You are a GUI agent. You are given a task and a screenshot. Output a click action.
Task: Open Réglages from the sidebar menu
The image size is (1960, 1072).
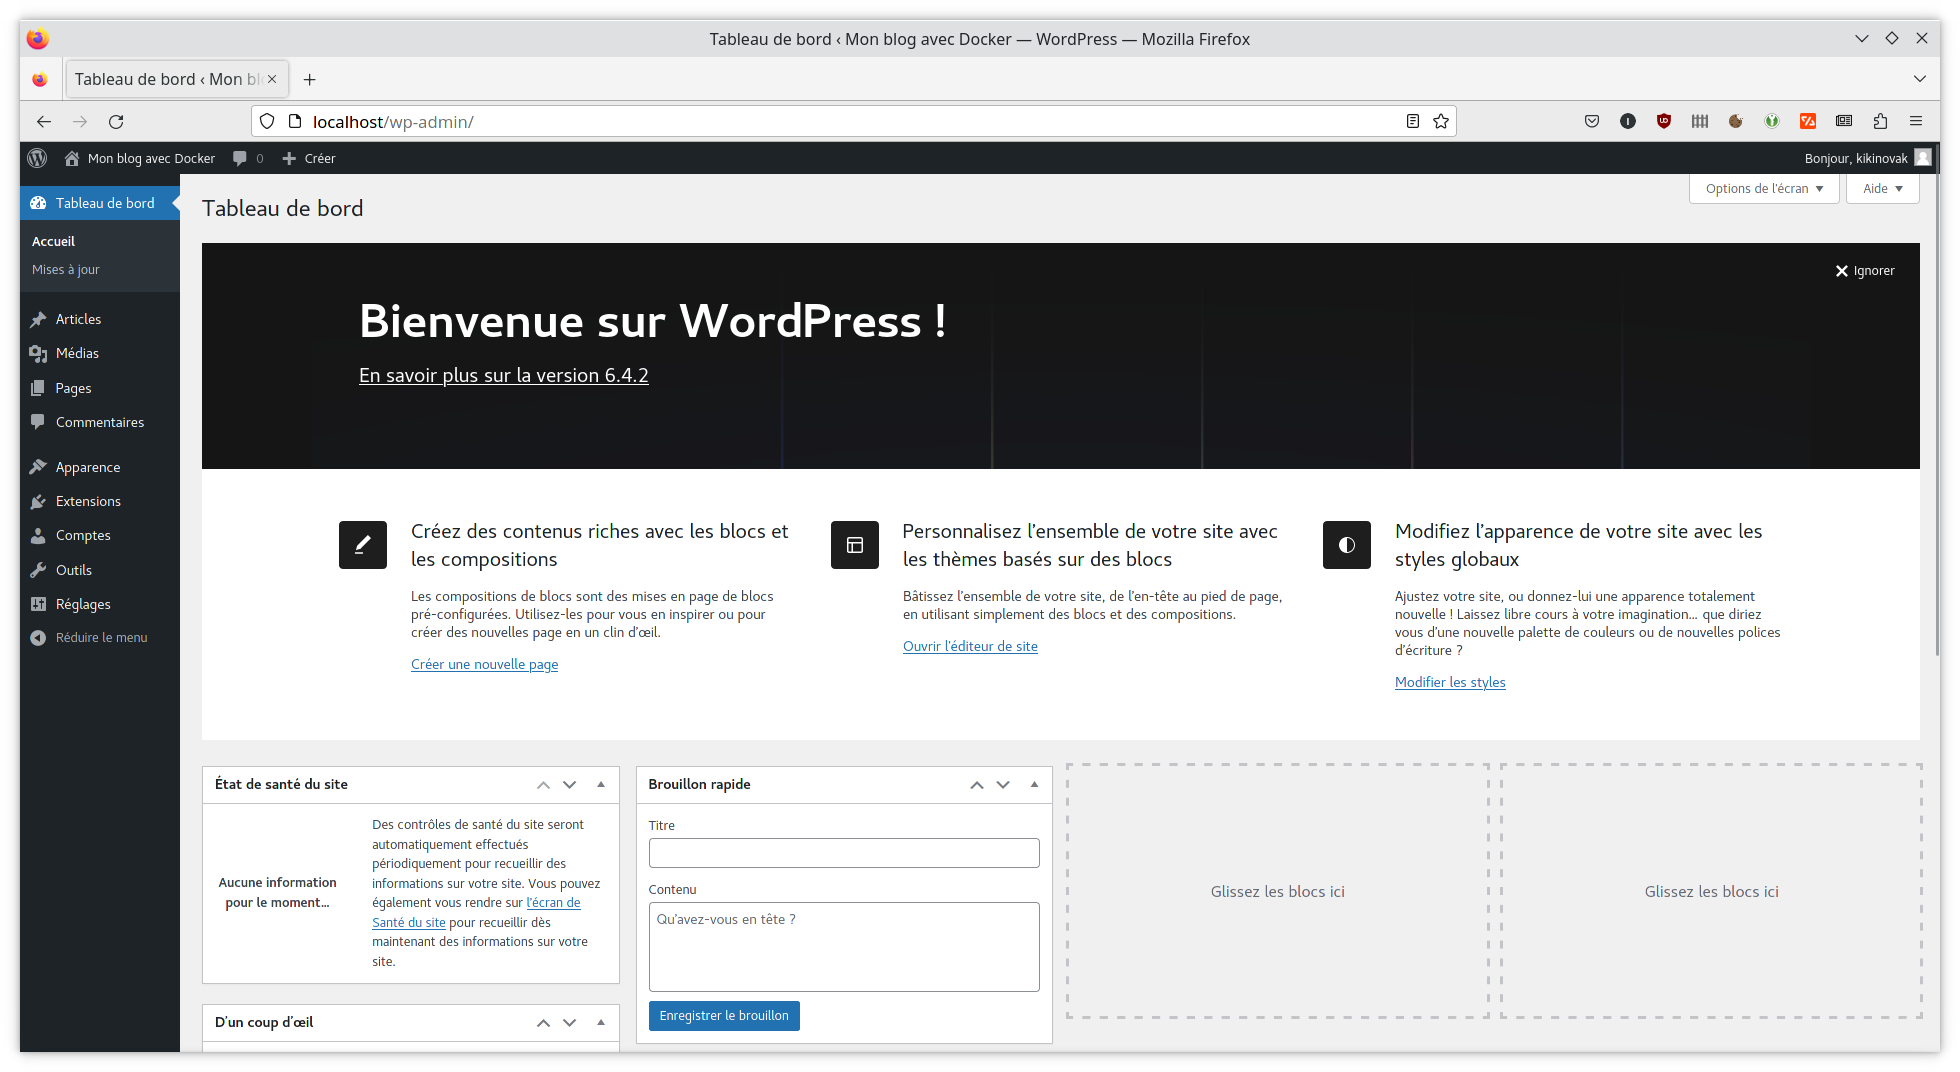point(83,604)
